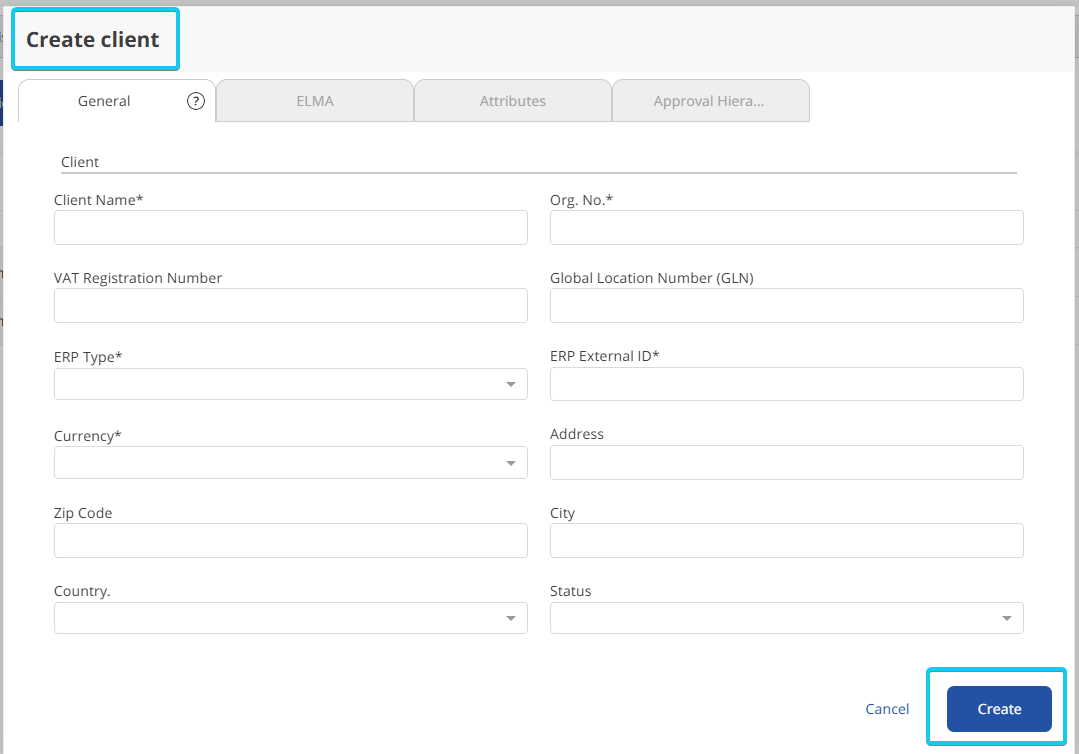Screen dimensions: 1079x754
Task: Click the Create button
Action: (999, 709)
